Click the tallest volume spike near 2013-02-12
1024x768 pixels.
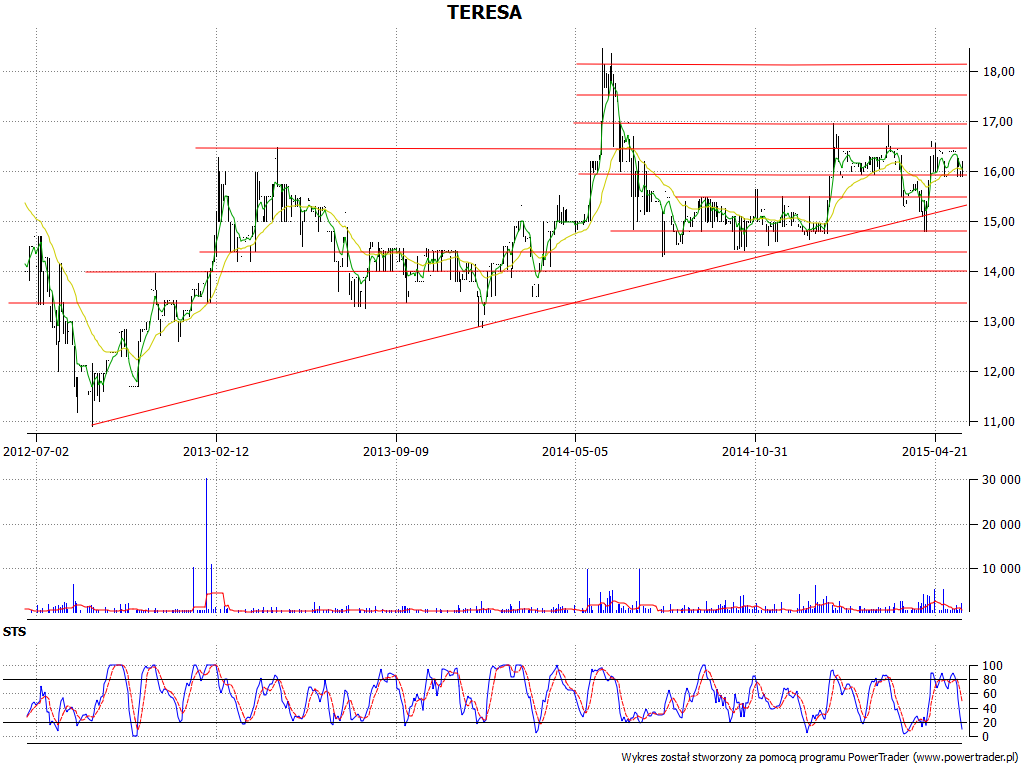206,545
